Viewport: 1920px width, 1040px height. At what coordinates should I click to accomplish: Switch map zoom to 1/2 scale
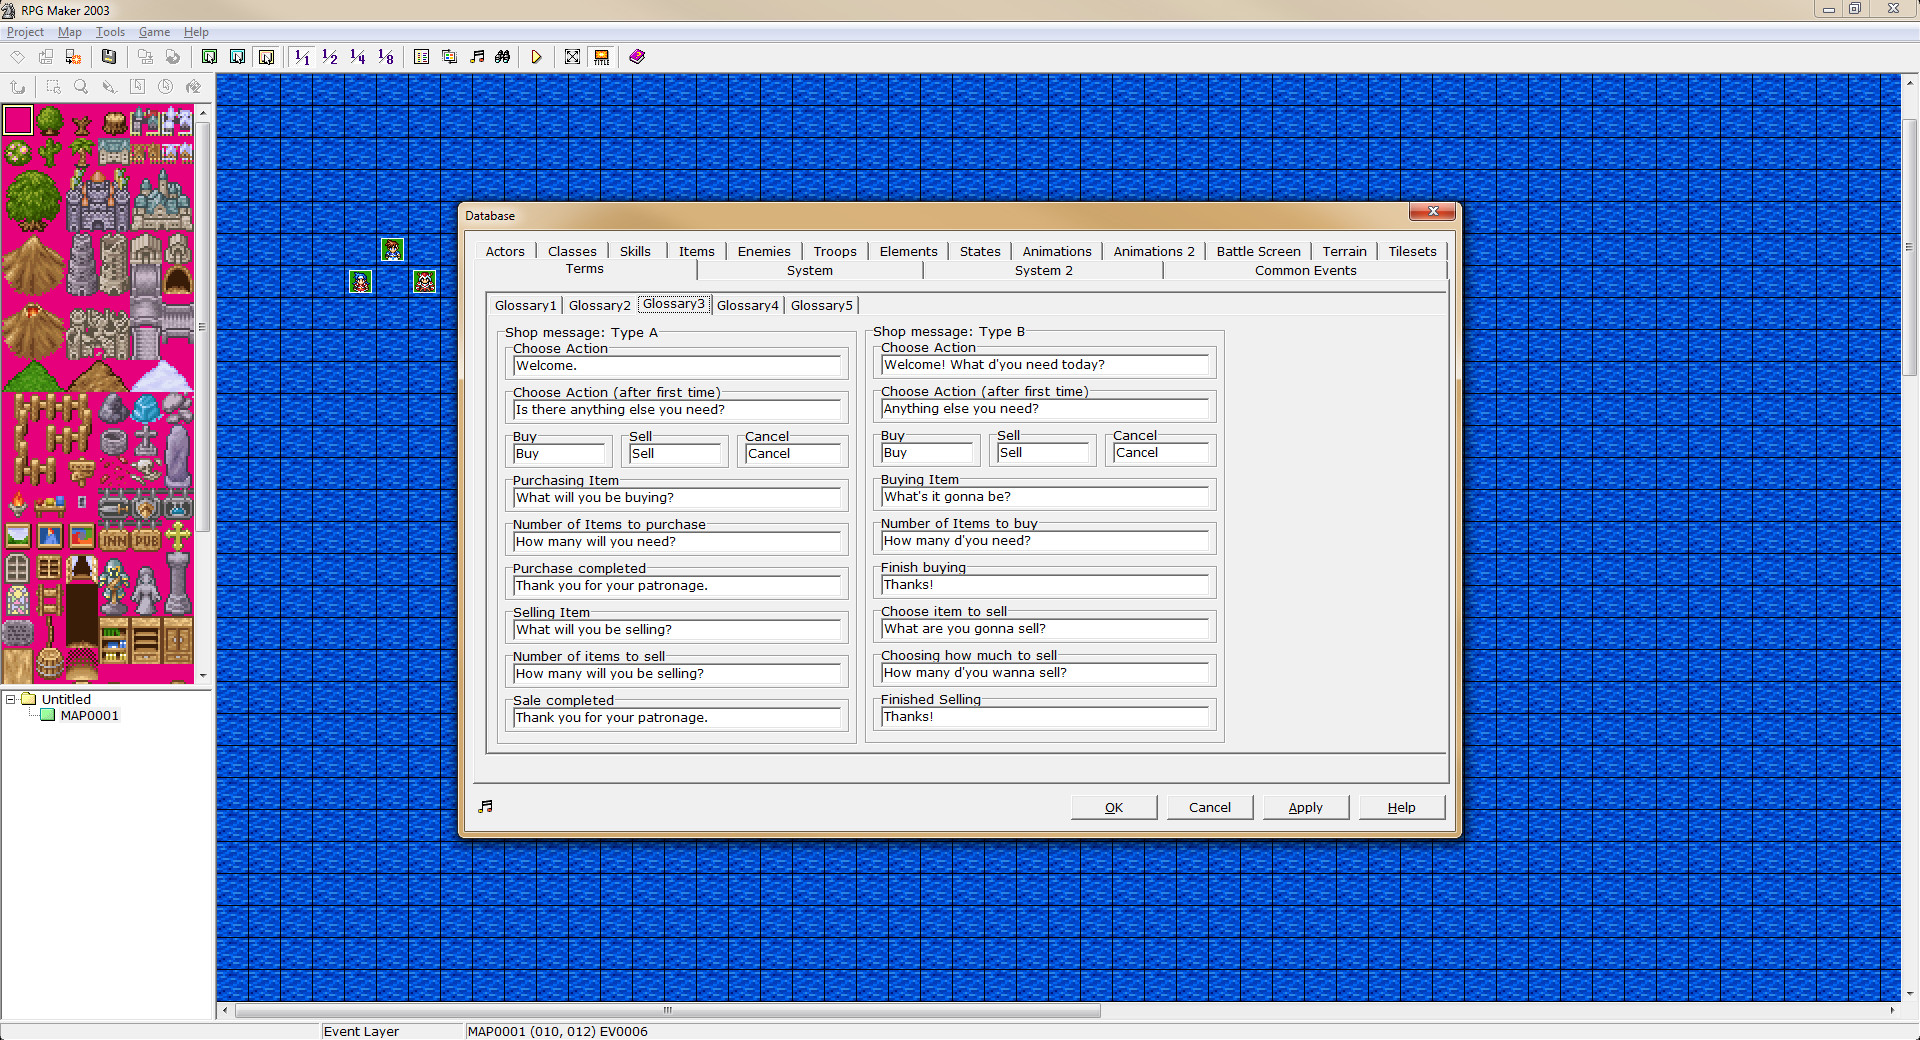(x=330, y=57)
